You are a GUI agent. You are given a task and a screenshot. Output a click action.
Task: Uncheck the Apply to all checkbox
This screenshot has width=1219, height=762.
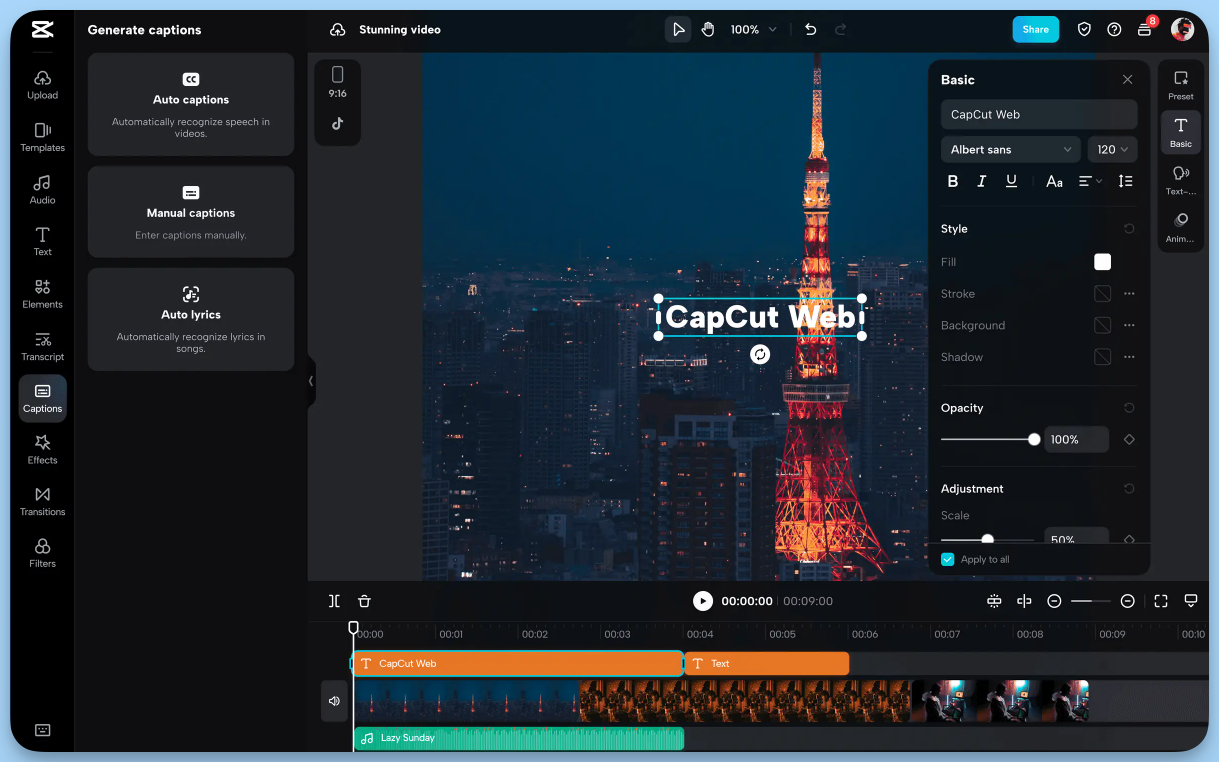tap(947, 559)
